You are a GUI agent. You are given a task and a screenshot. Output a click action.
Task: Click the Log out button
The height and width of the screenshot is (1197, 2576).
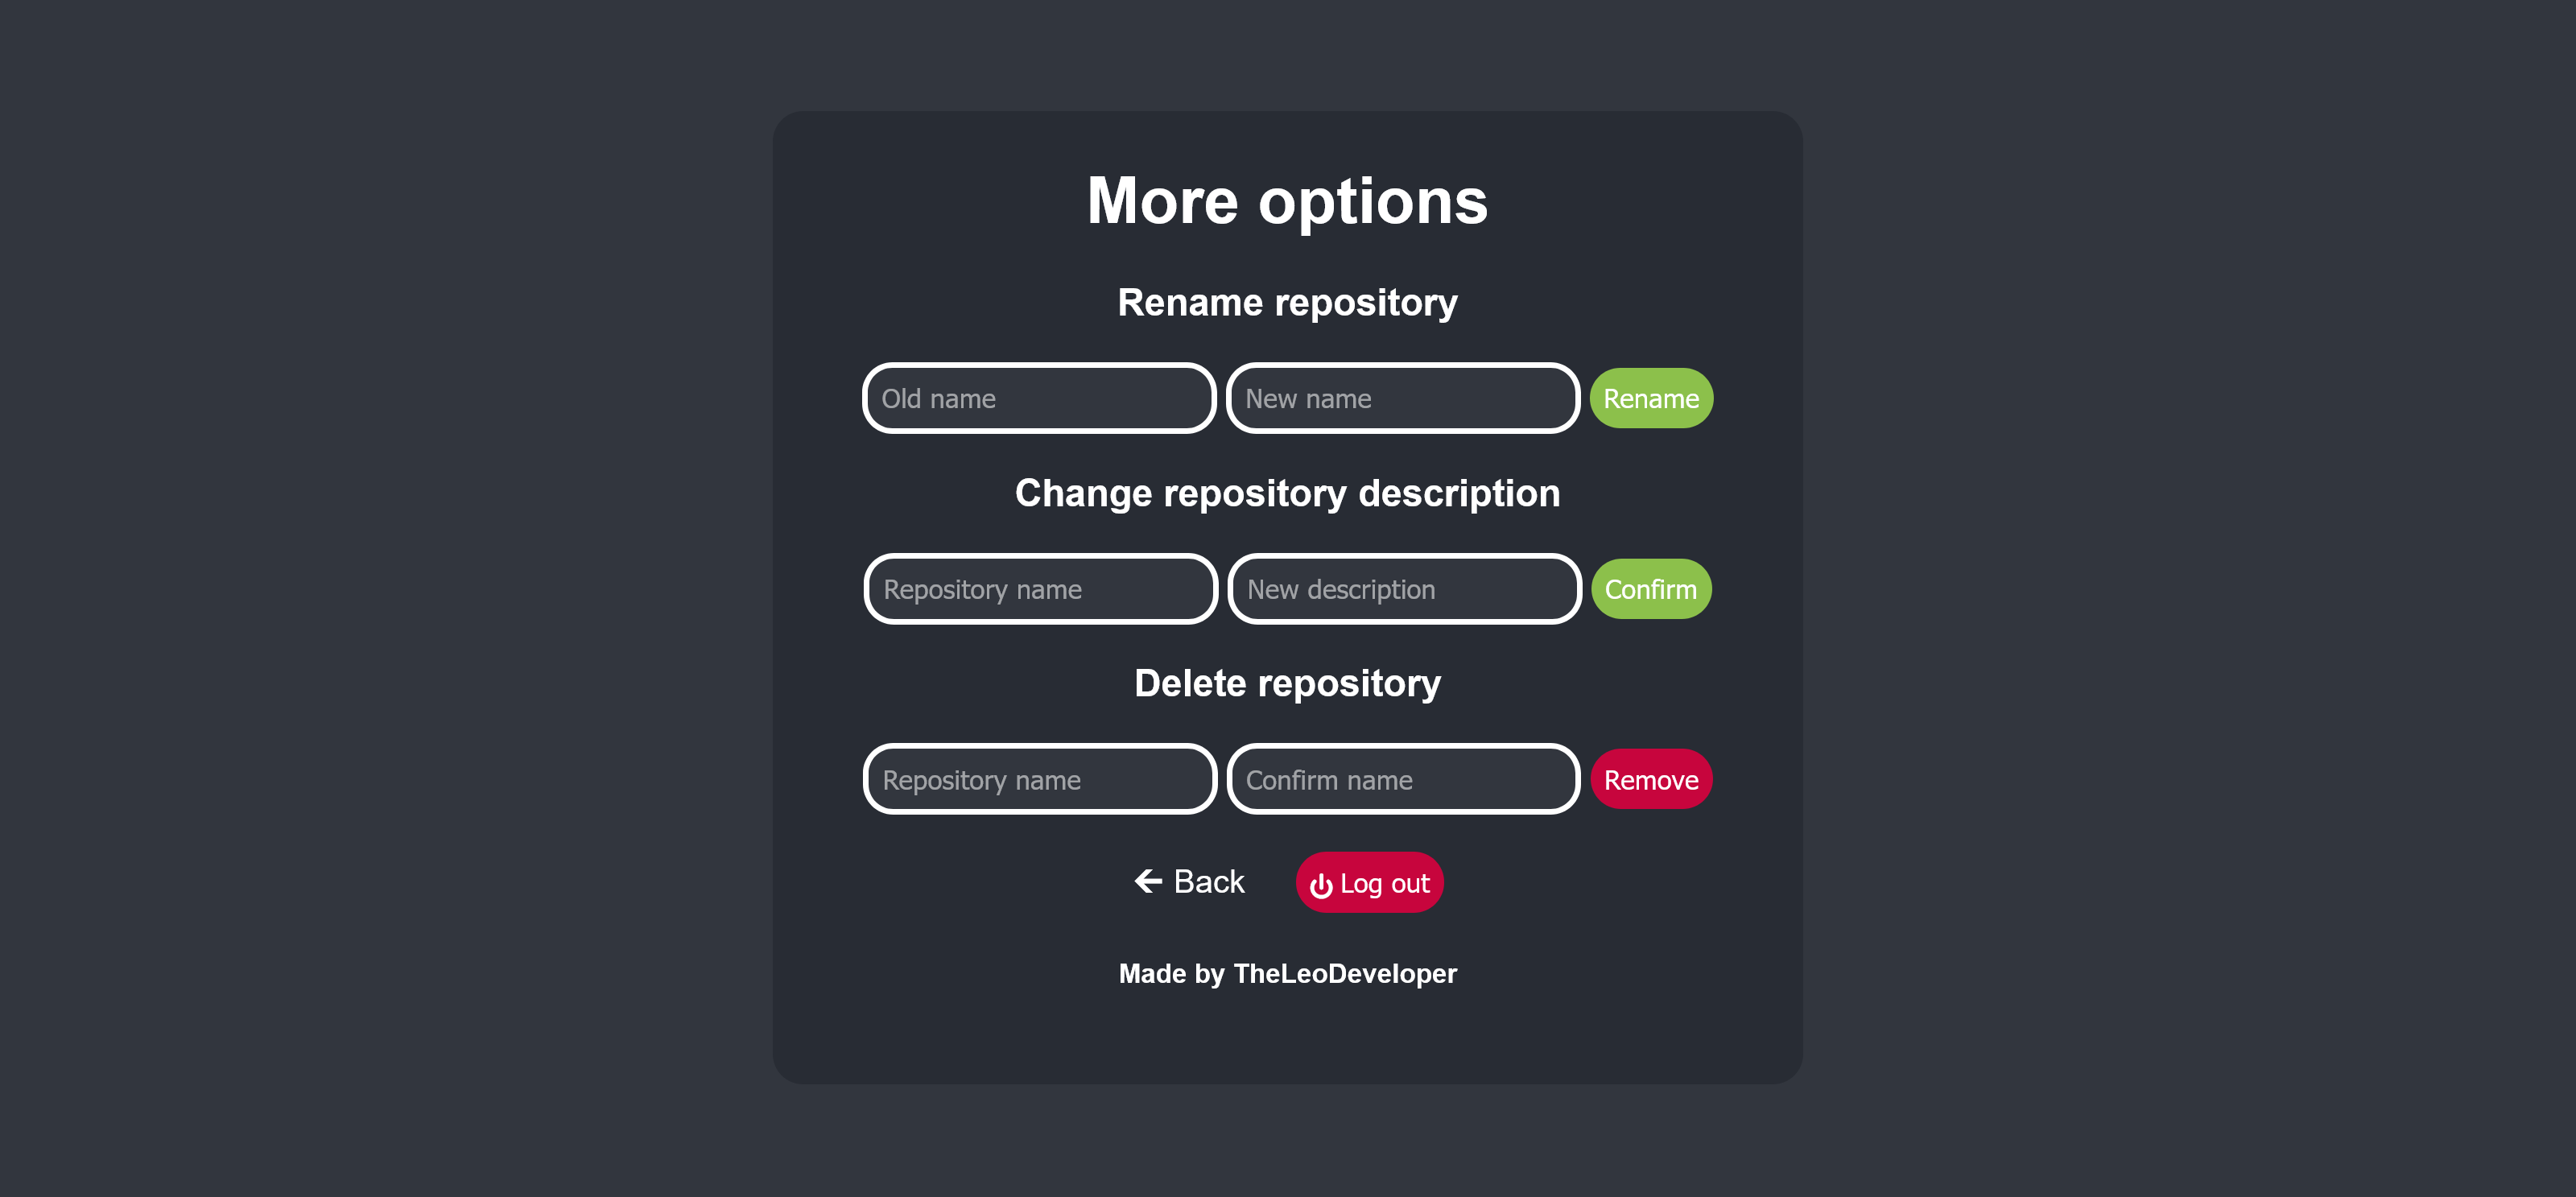pyautogui.click(x=1368, y=881)
